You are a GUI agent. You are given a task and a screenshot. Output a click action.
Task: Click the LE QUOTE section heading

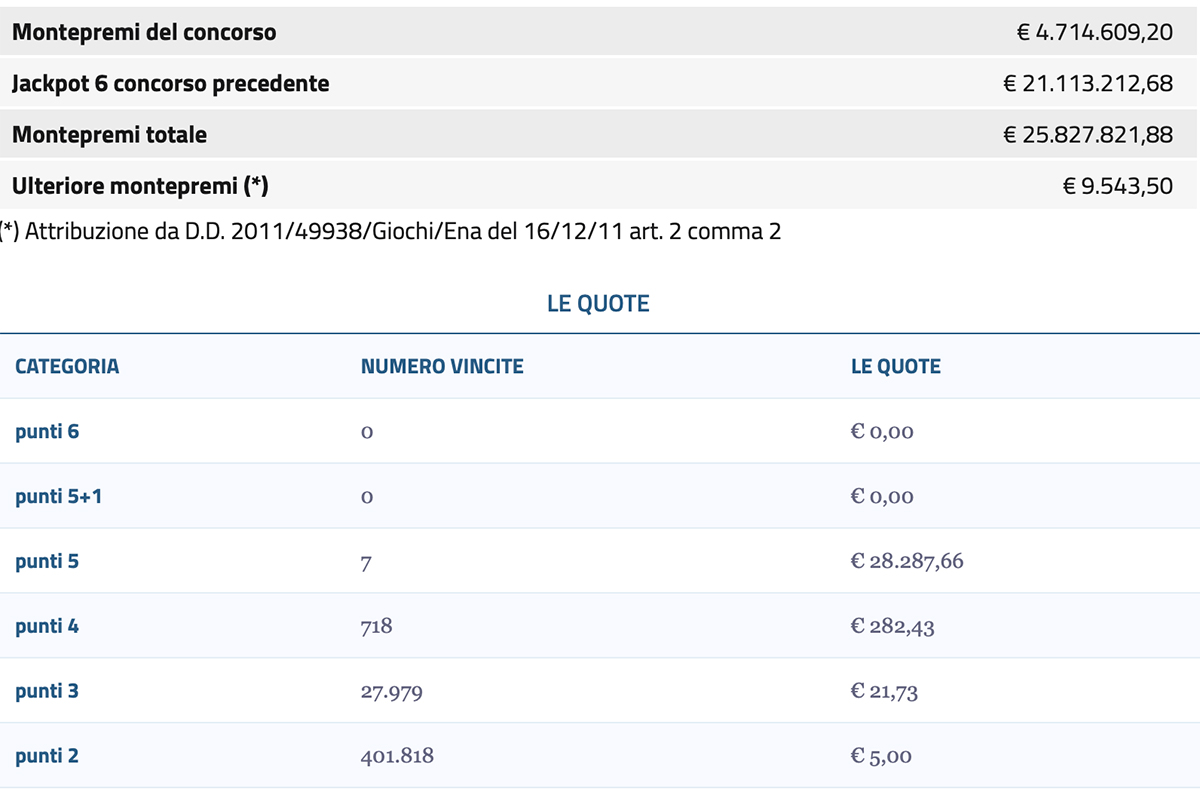pyautogui.click(x=598, y=303)
